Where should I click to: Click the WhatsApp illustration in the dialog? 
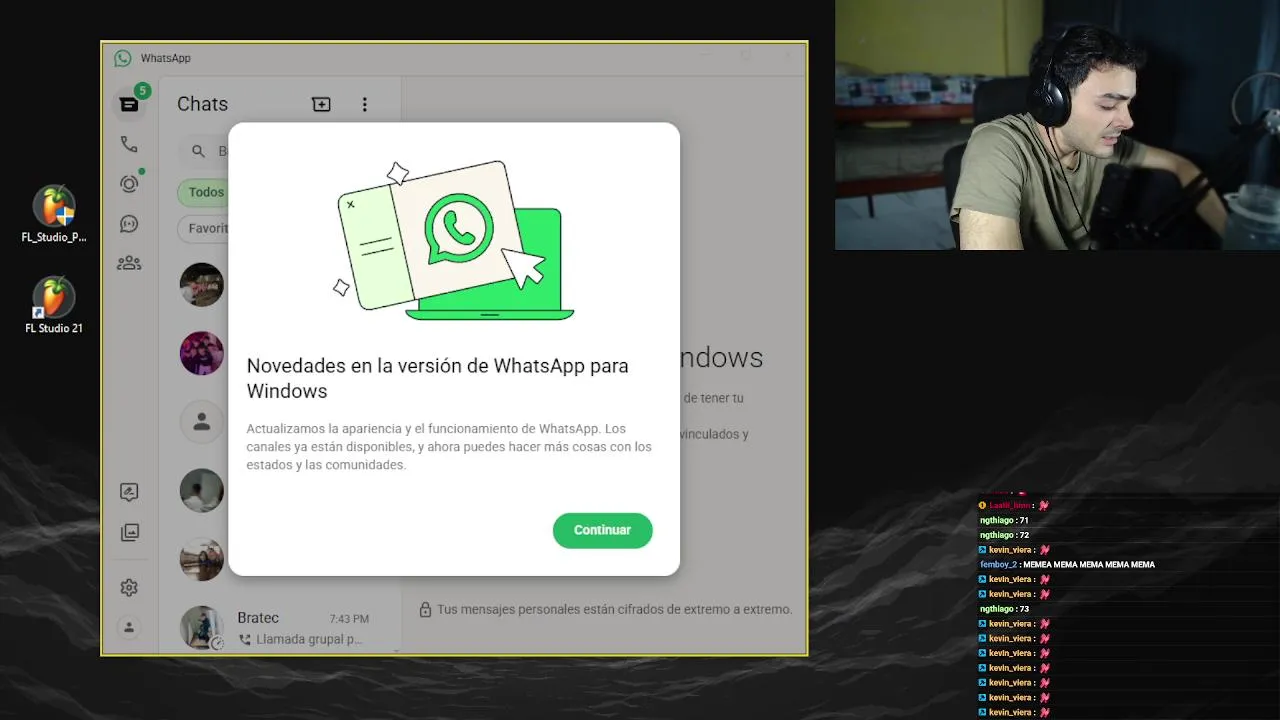454,240
